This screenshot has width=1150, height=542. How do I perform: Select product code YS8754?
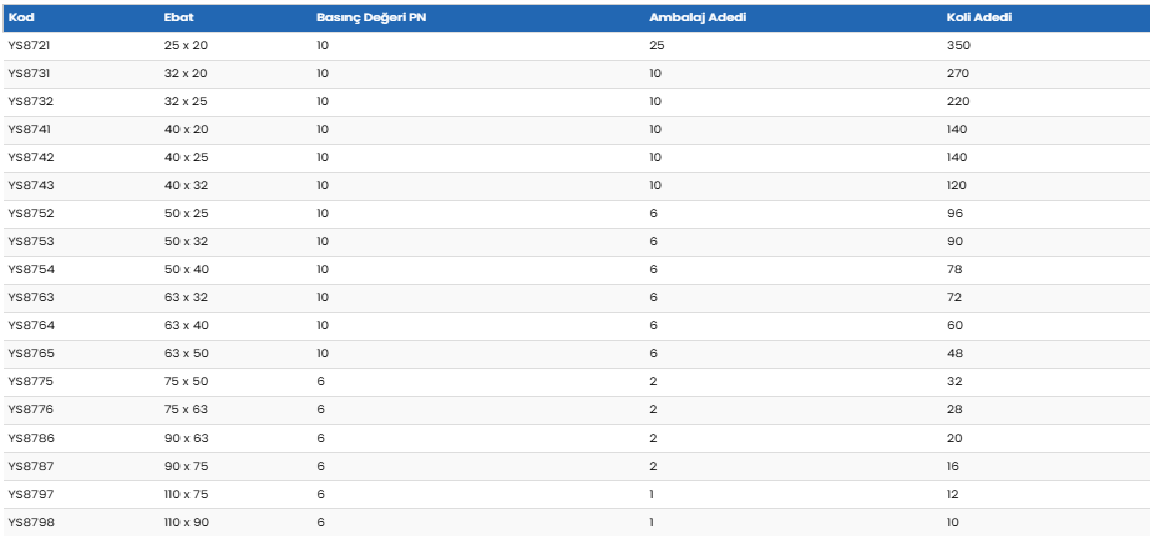30,269
